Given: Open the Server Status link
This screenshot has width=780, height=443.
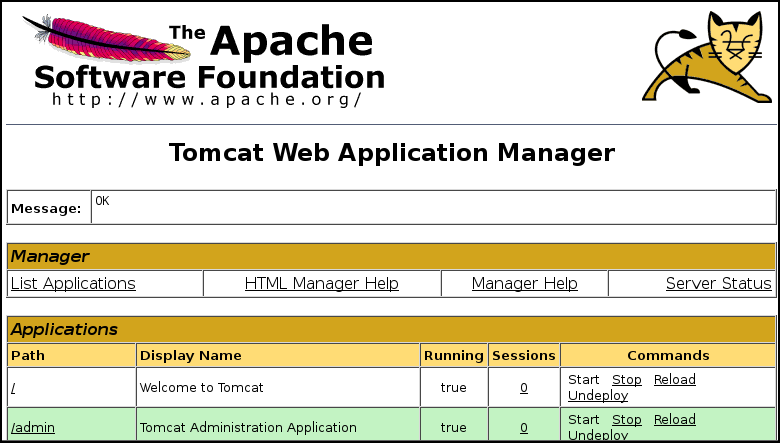Looking at the screenshot, I should [x=719, y=283].
